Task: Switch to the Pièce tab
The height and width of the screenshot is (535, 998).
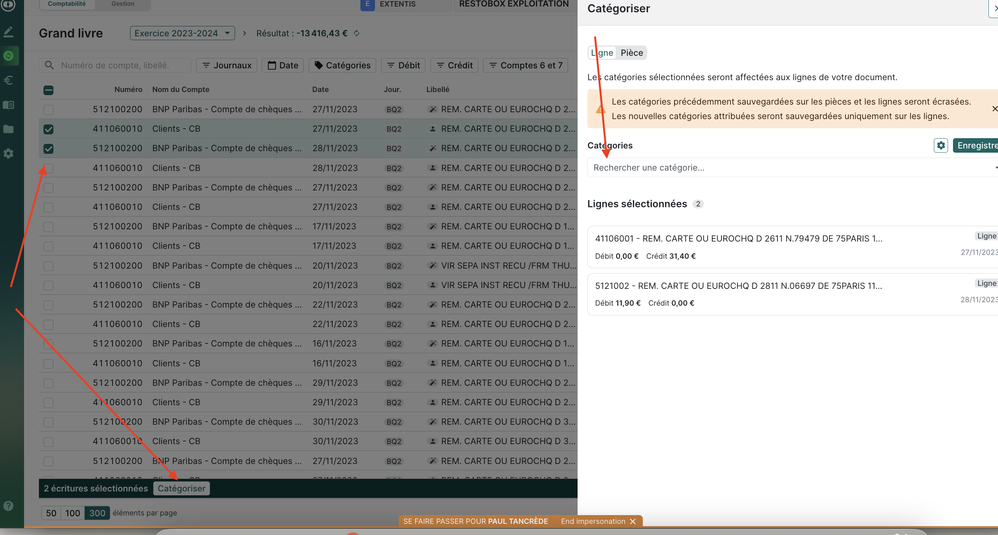Action: click(x=632, y=53)
